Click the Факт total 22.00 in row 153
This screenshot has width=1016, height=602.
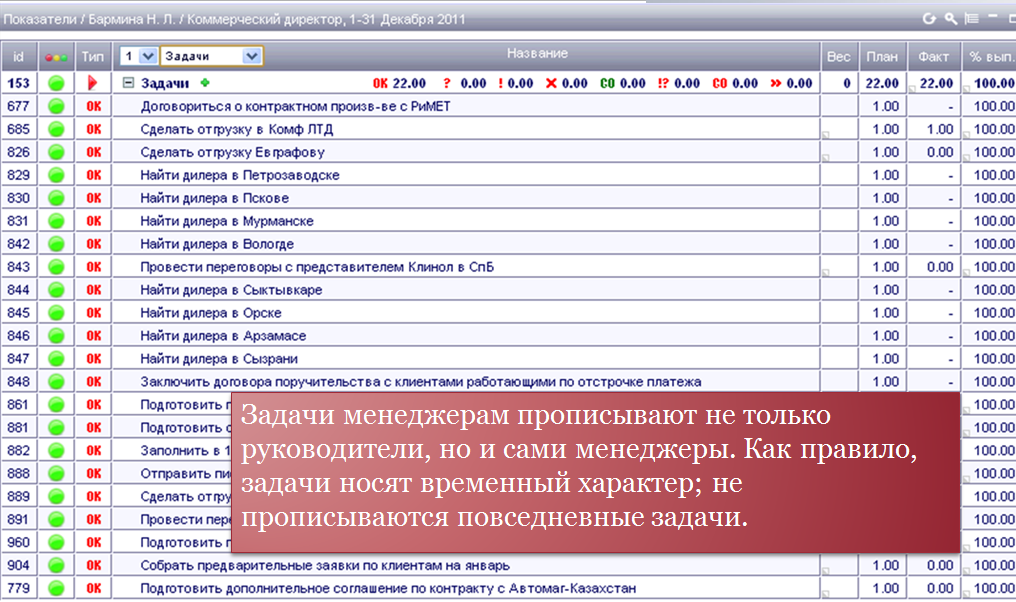[936, 83]
